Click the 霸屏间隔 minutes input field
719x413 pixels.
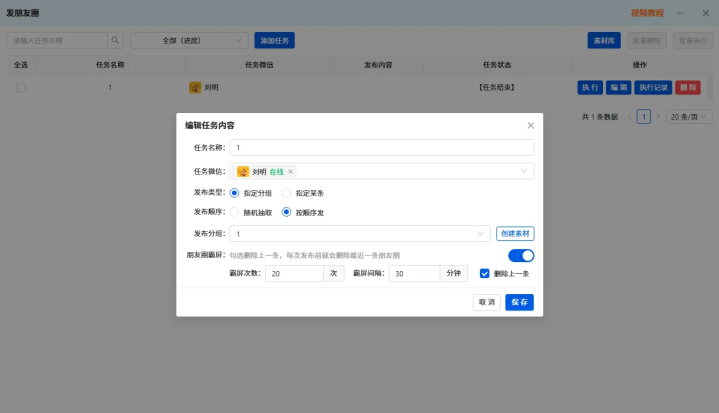pos(415,274)
